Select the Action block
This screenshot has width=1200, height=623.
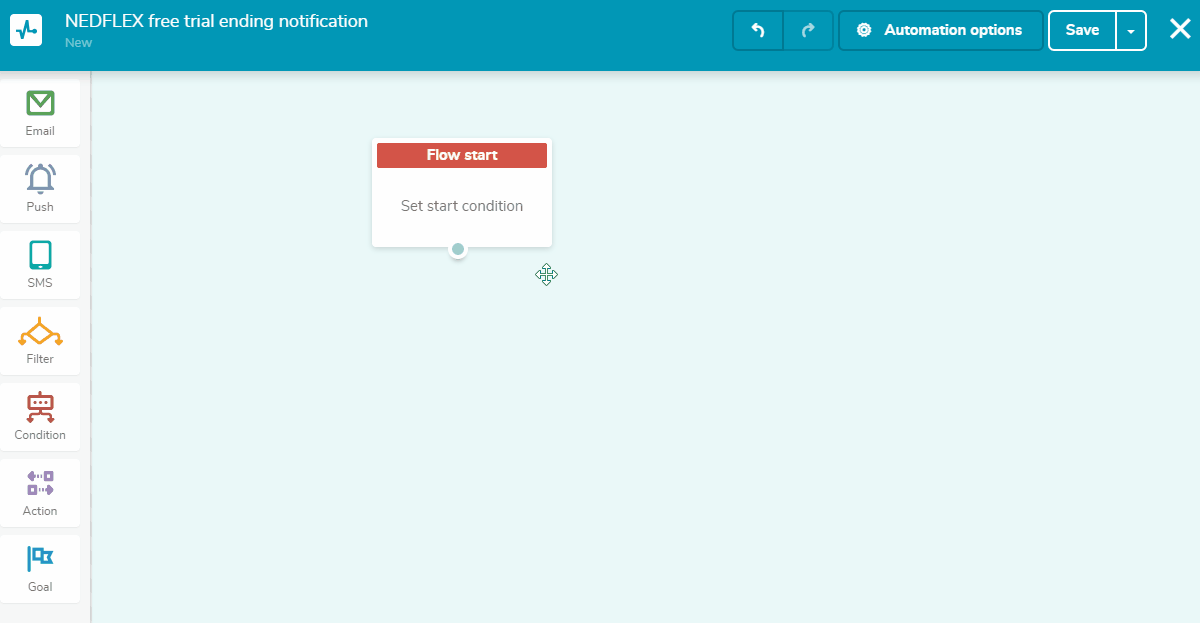click(x=40, y=492)
